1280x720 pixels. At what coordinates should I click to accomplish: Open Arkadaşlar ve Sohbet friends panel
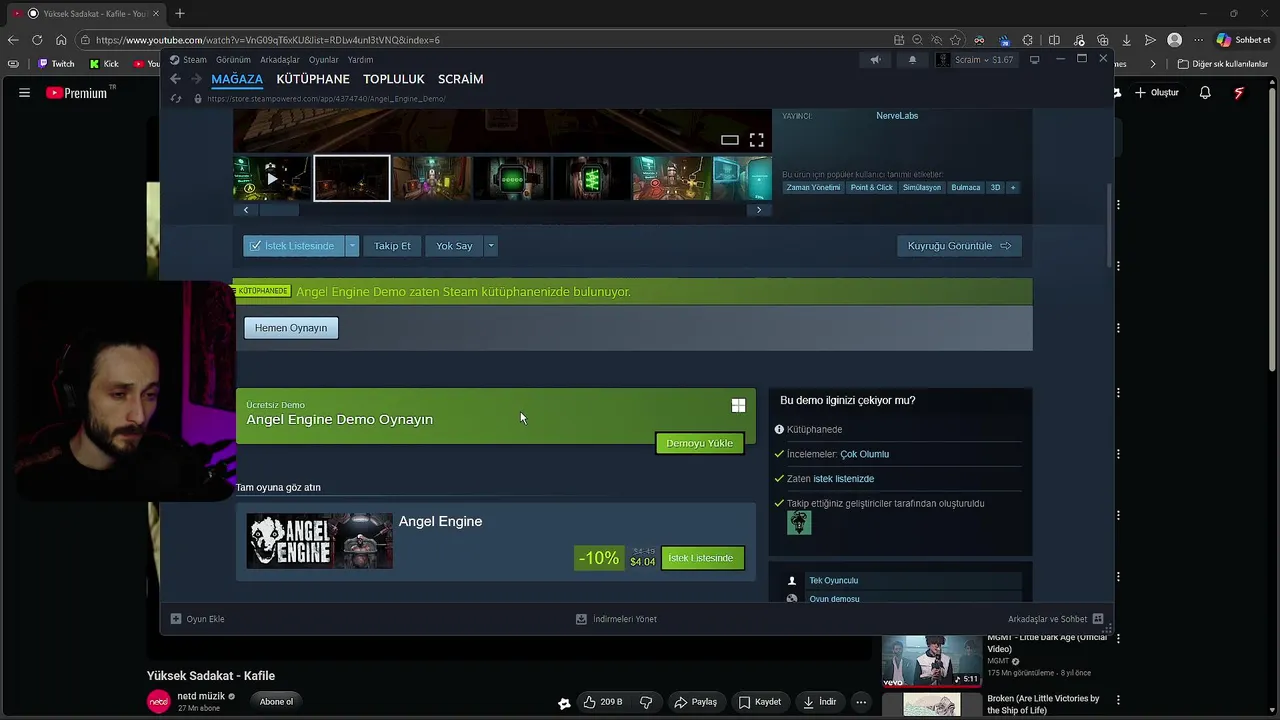point(1055,619)
